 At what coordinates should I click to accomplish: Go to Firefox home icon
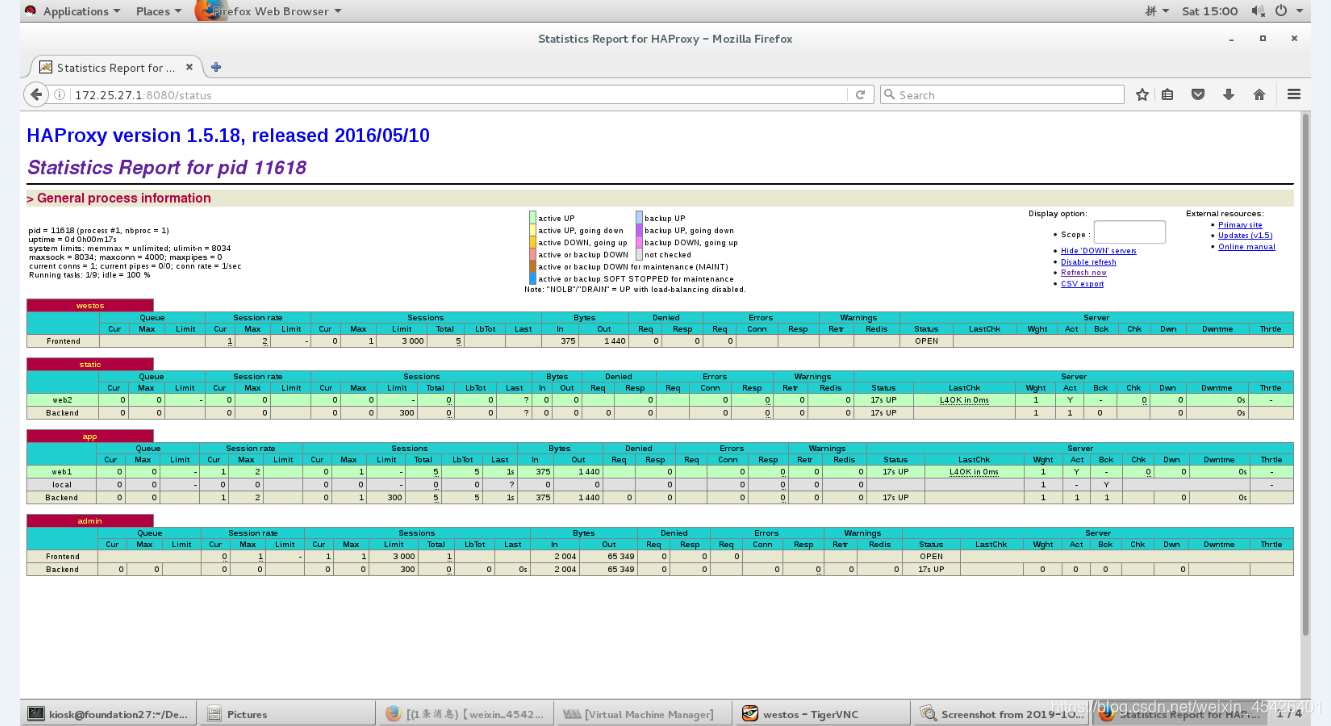[x=1259, y=94]
